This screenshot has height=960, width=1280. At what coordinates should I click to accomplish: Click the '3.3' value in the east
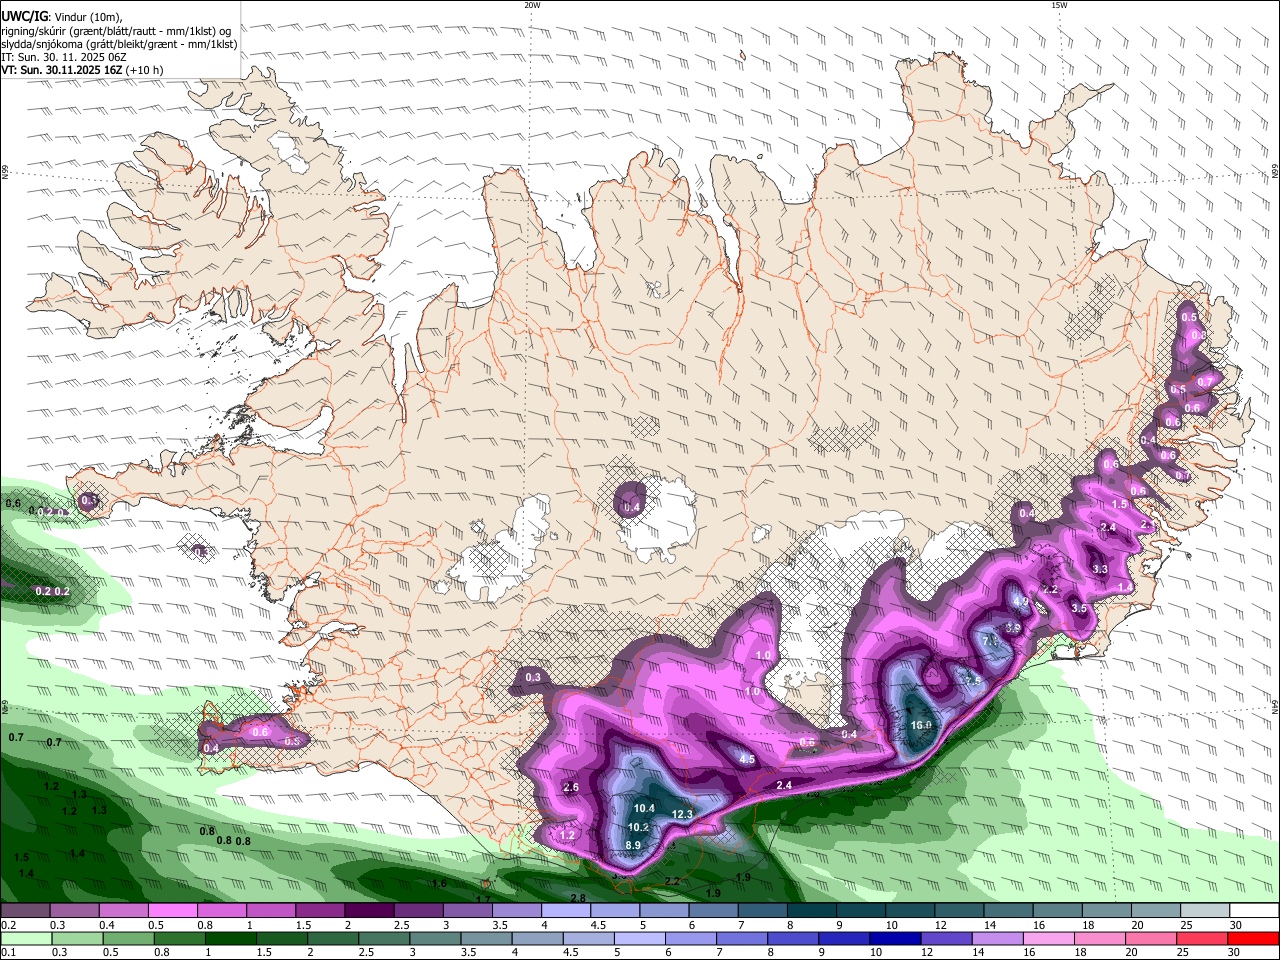1100,568
